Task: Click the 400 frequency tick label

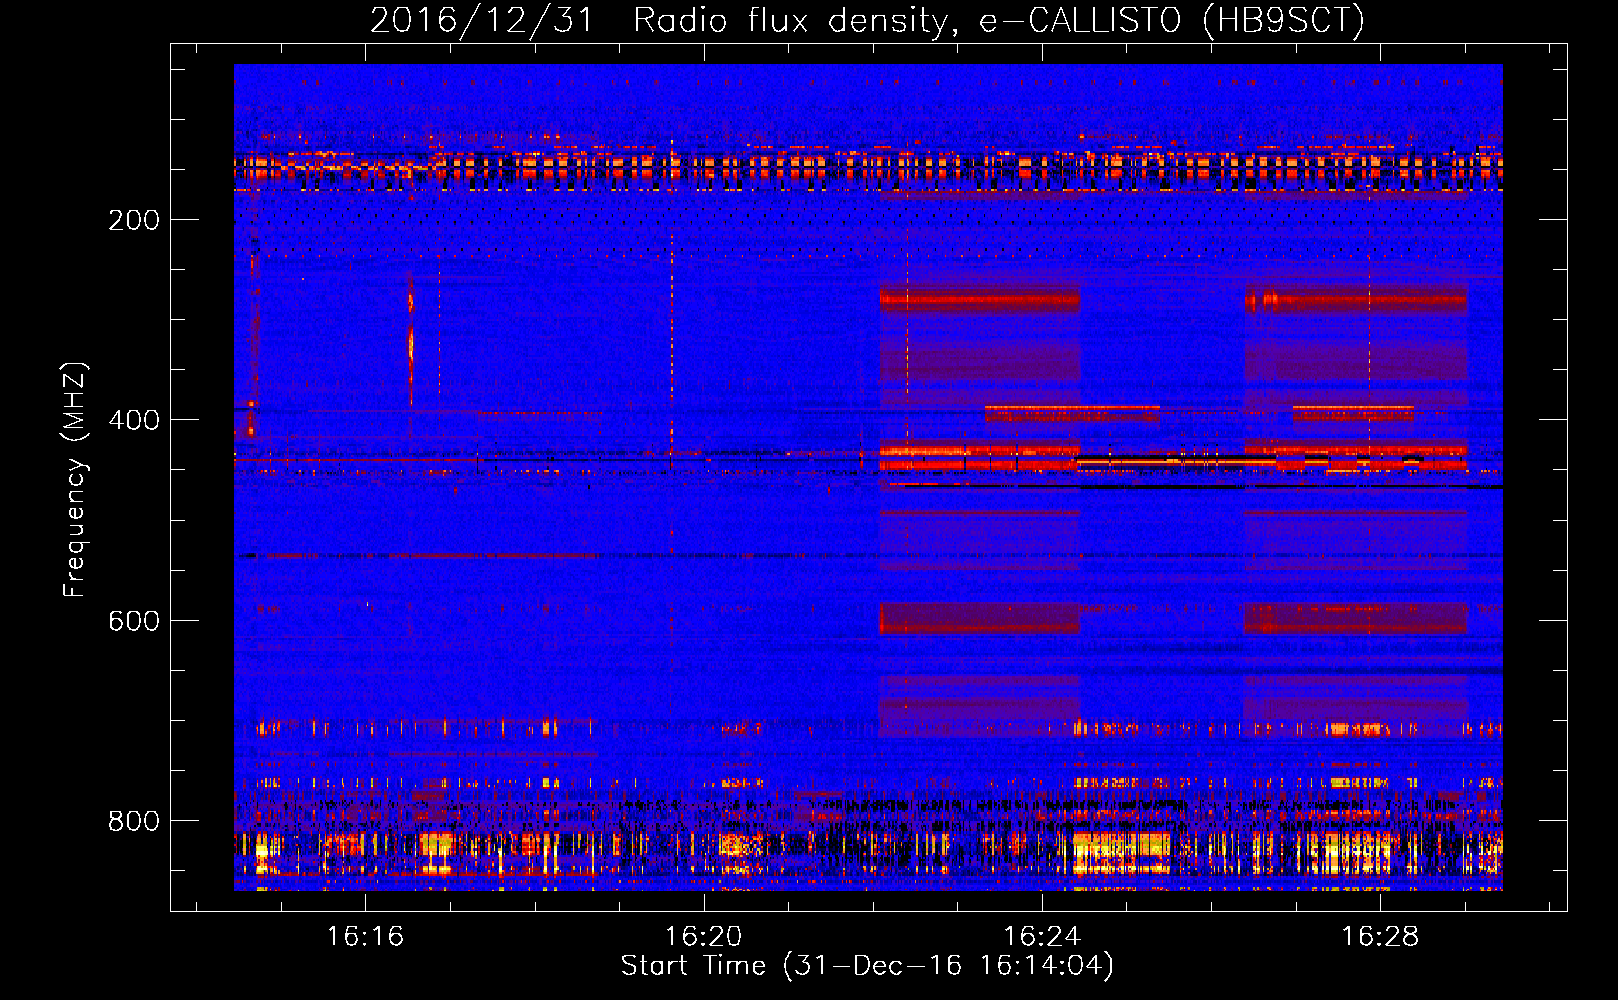Action: [x=134, y=420]
